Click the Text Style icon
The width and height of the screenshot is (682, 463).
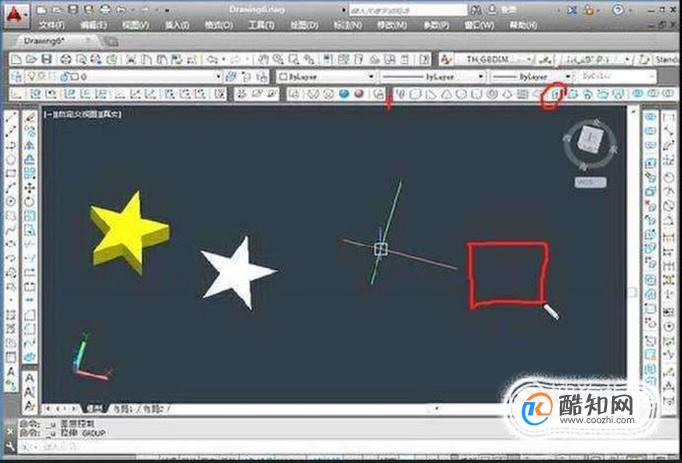point(445,59)
